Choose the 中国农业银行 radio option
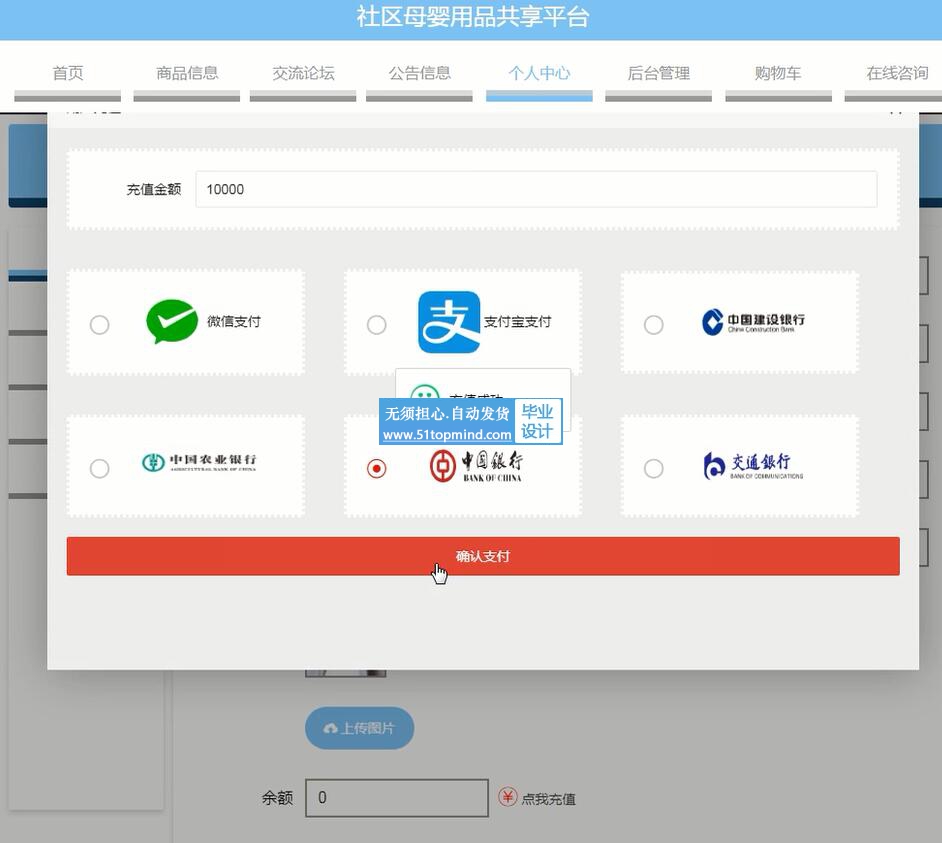Image resolution: width=942 pixels, height=843 pixels. click(100, 469)
